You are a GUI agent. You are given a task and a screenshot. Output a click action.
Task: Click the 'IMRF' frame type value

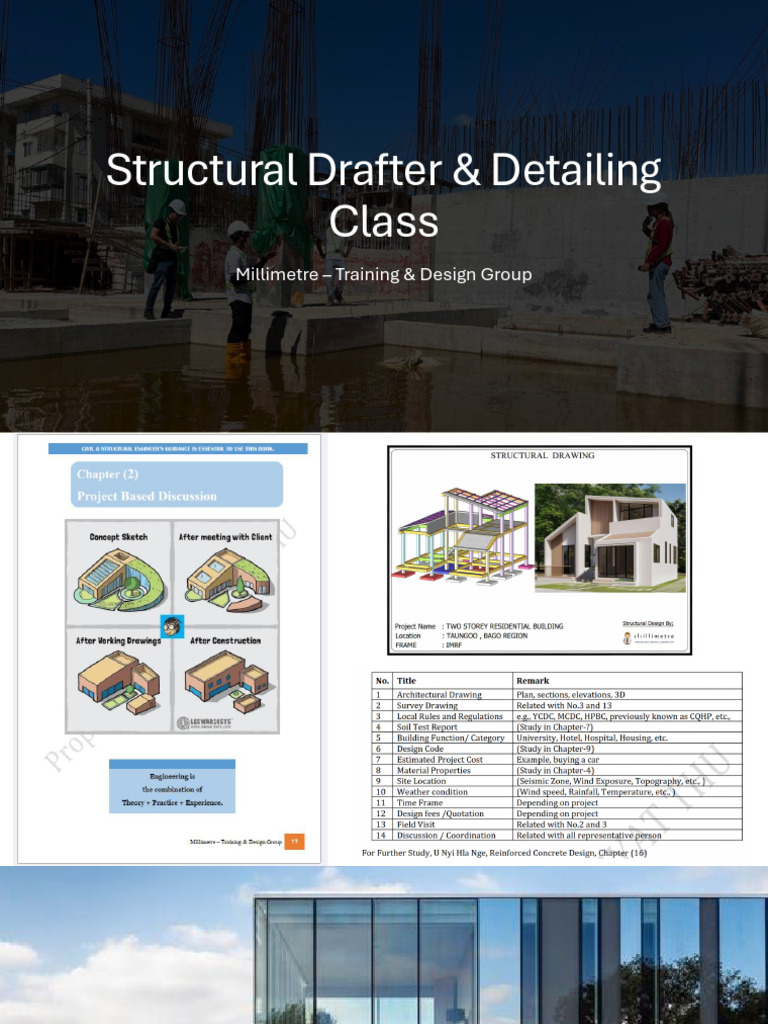[455, 645]
